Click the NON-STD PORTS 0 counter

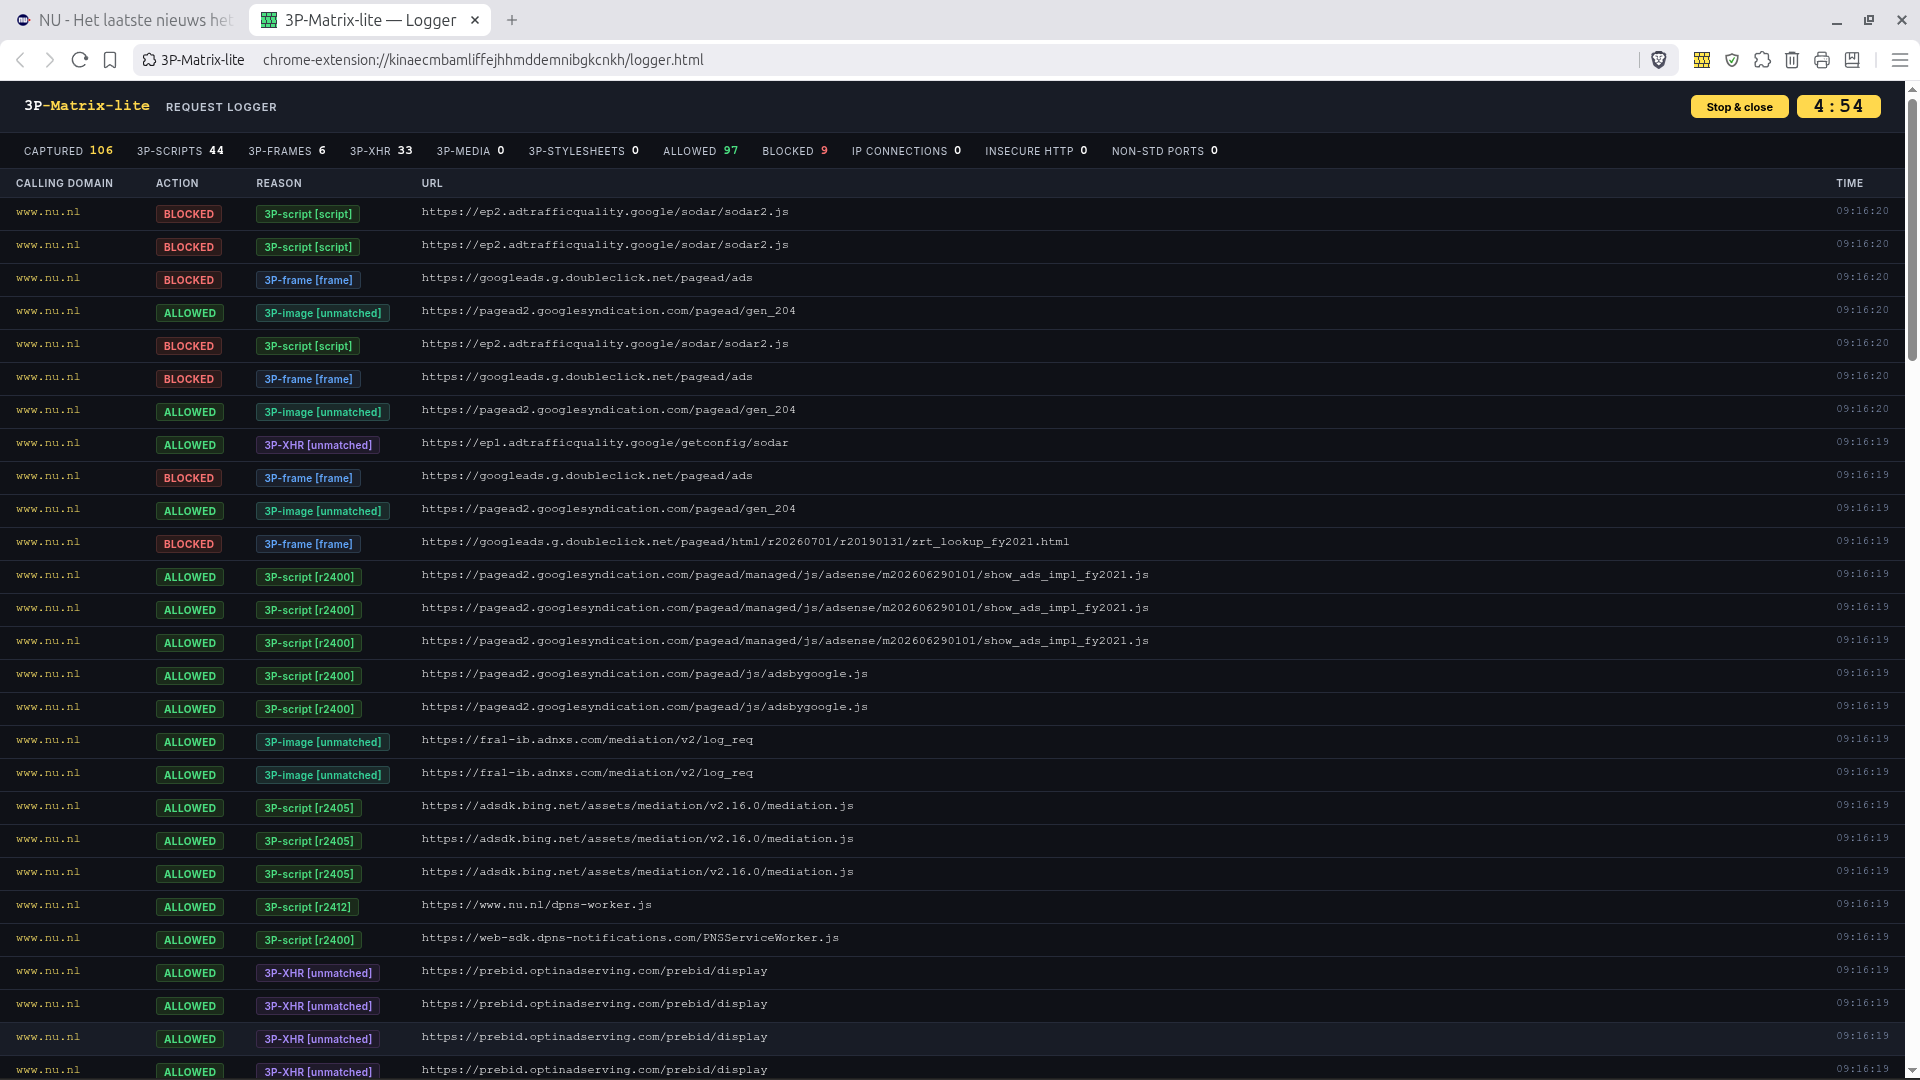tap(1165, 151)
